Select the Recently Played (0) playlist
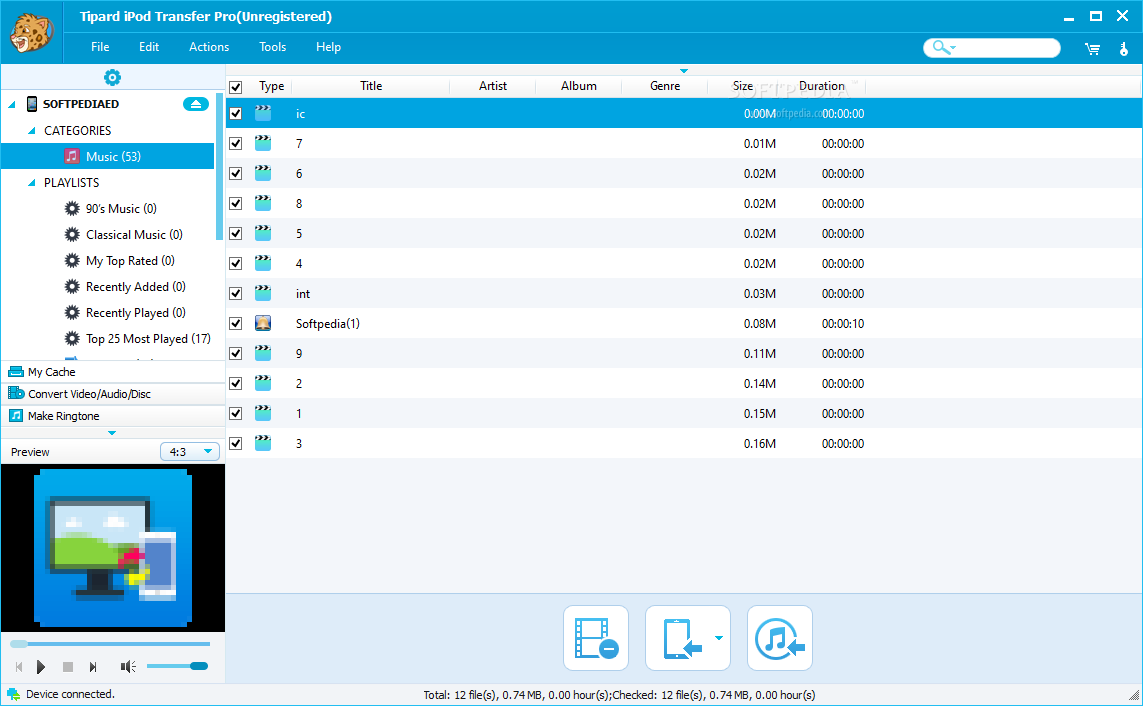 coord(136,313)
